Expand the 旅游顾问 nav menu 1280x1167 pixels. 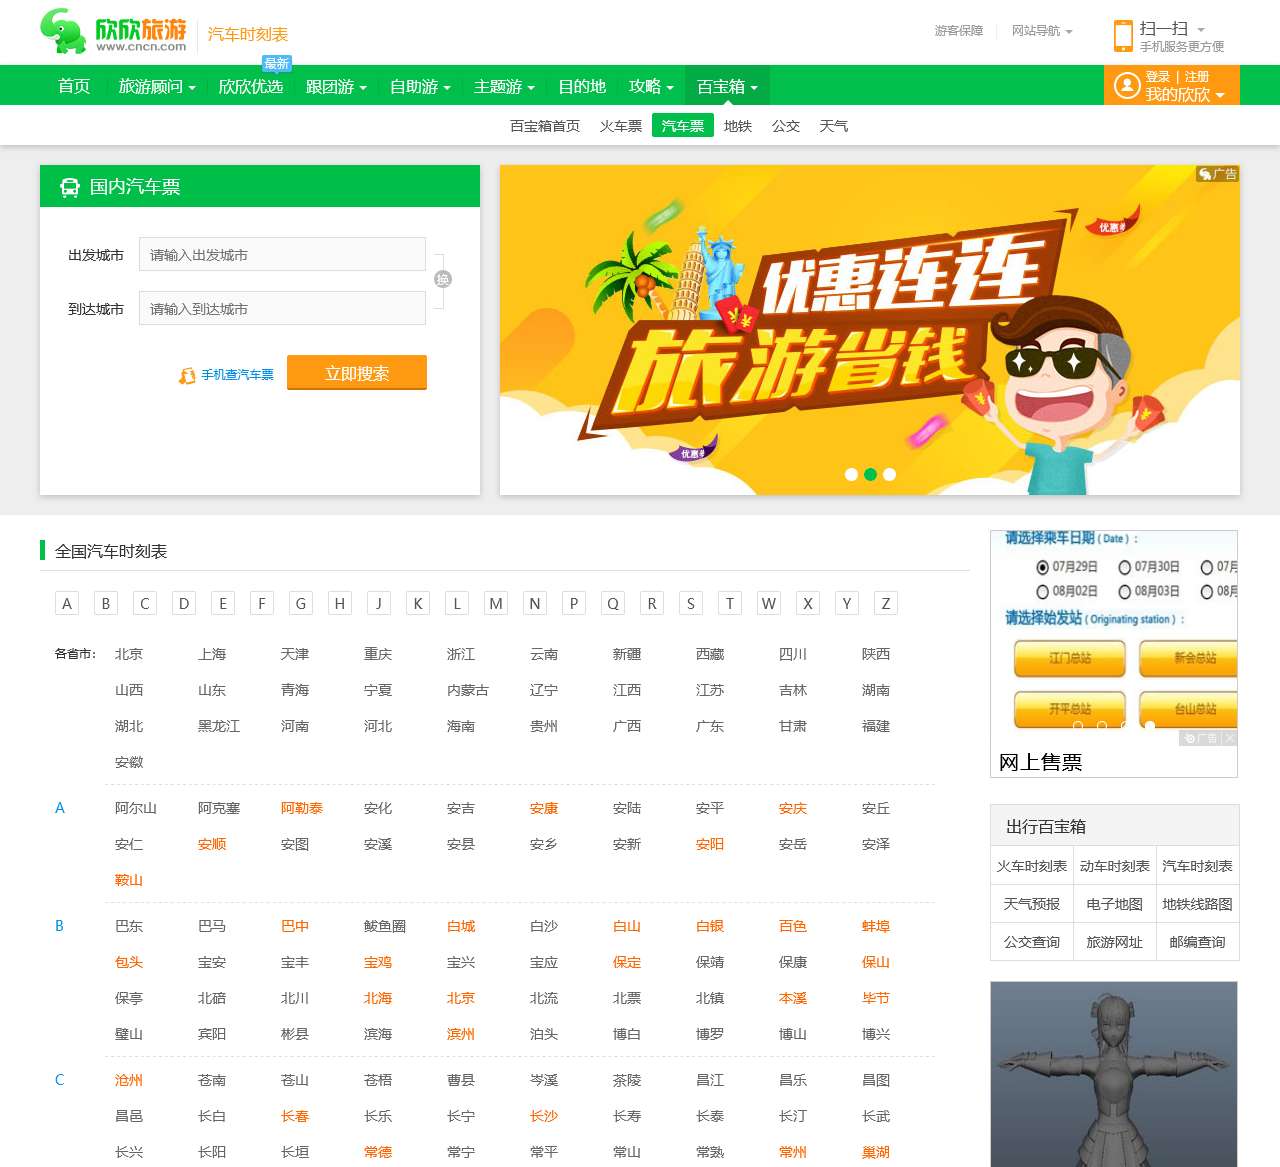tap(156, 87)
